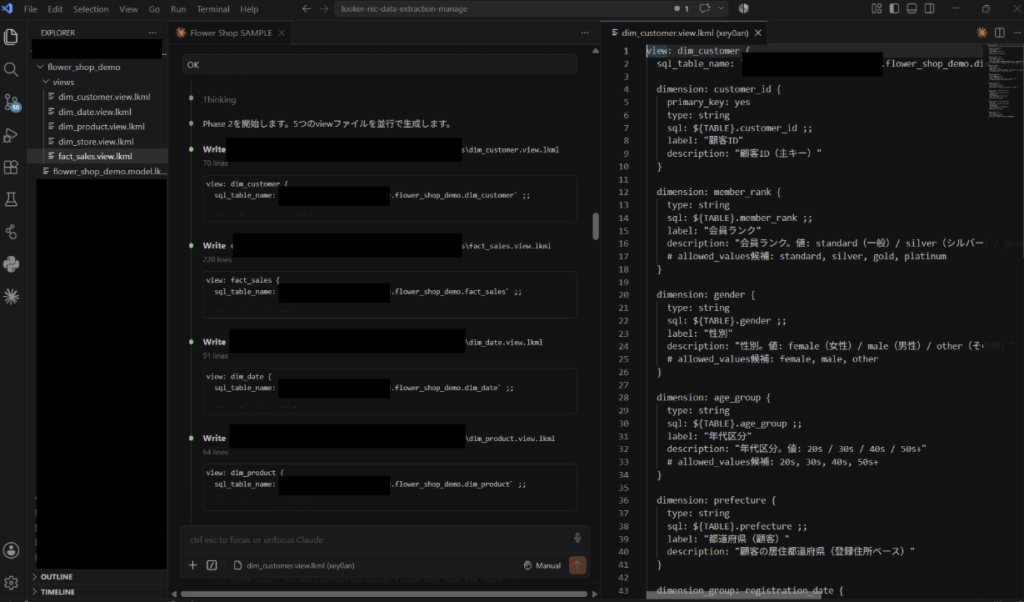Open the Accounts icon in activity bar

pos(11,550)
